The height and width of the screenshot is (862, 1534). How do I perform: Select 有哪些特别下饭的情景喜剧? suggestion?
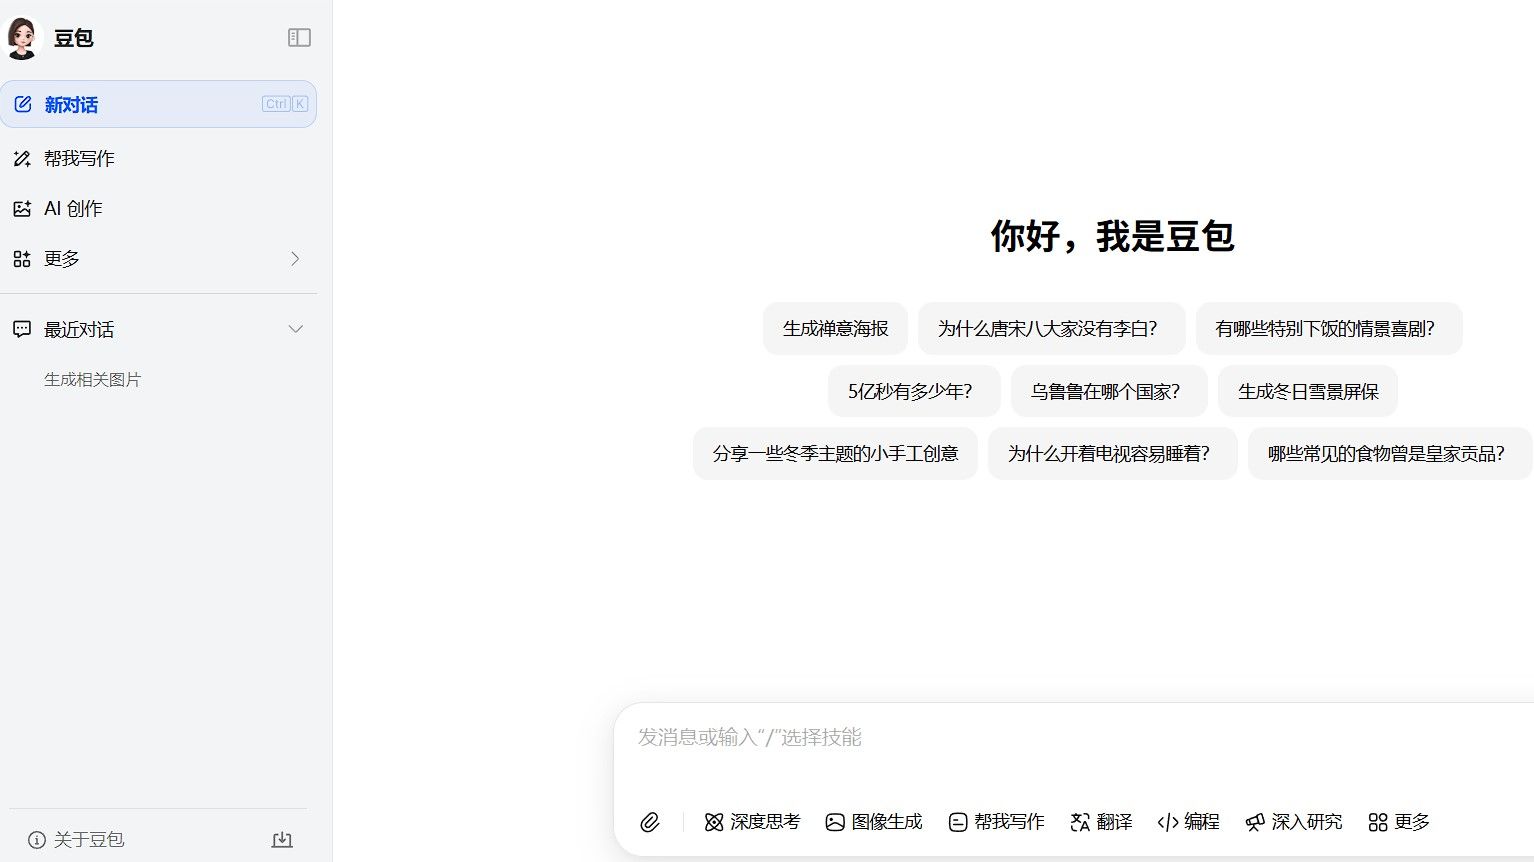pos(1329,328)
